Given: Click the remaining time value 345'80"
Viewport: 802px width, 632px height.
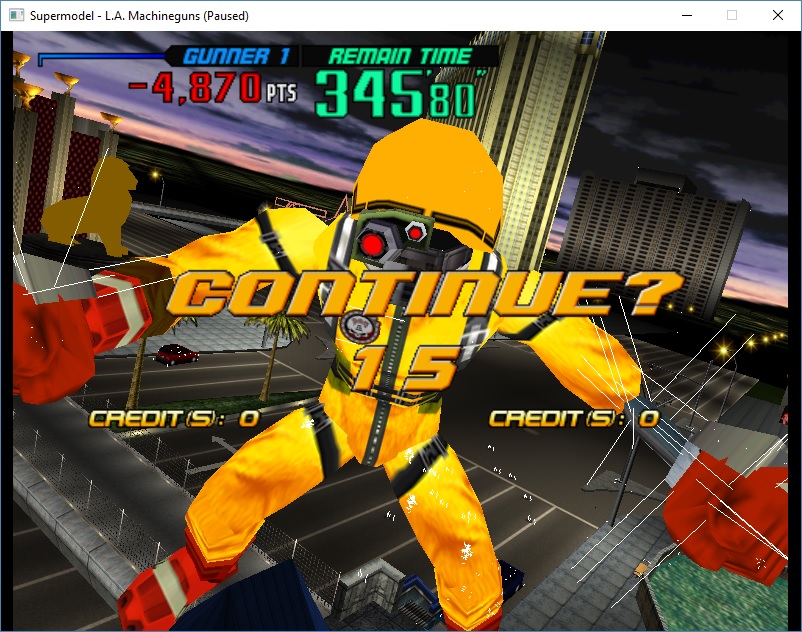Looking at the screenshot, I should pos(399,94).
